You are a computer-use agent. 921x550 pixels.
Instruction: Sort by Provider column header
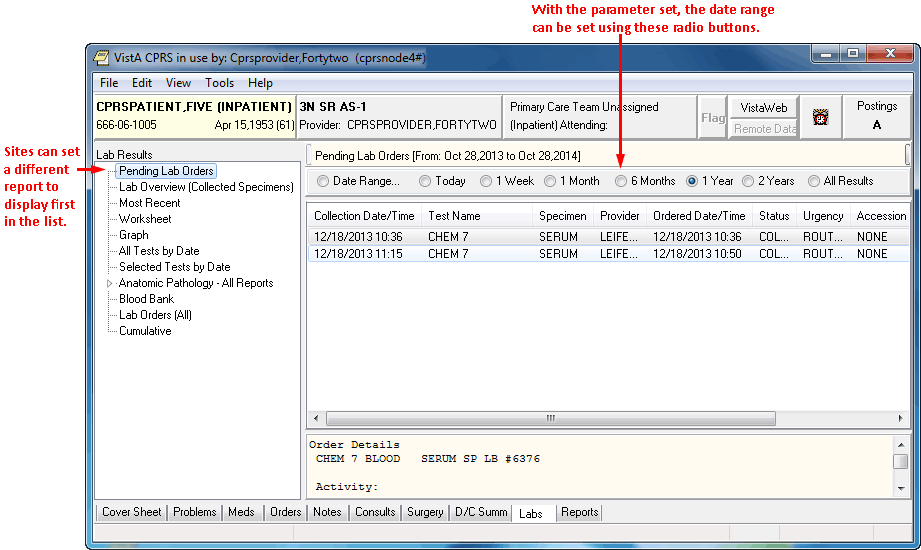(x=620, y=216)
